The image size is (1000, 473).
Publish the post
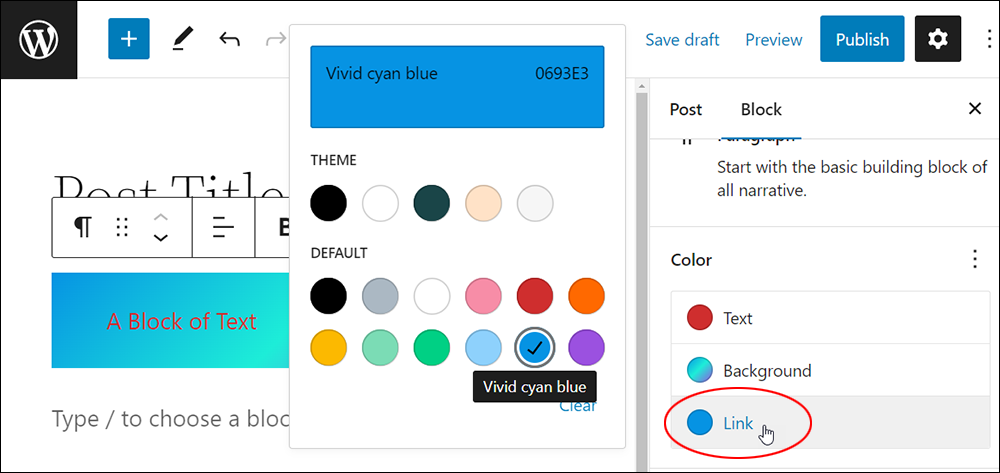(x=862, y=39)
